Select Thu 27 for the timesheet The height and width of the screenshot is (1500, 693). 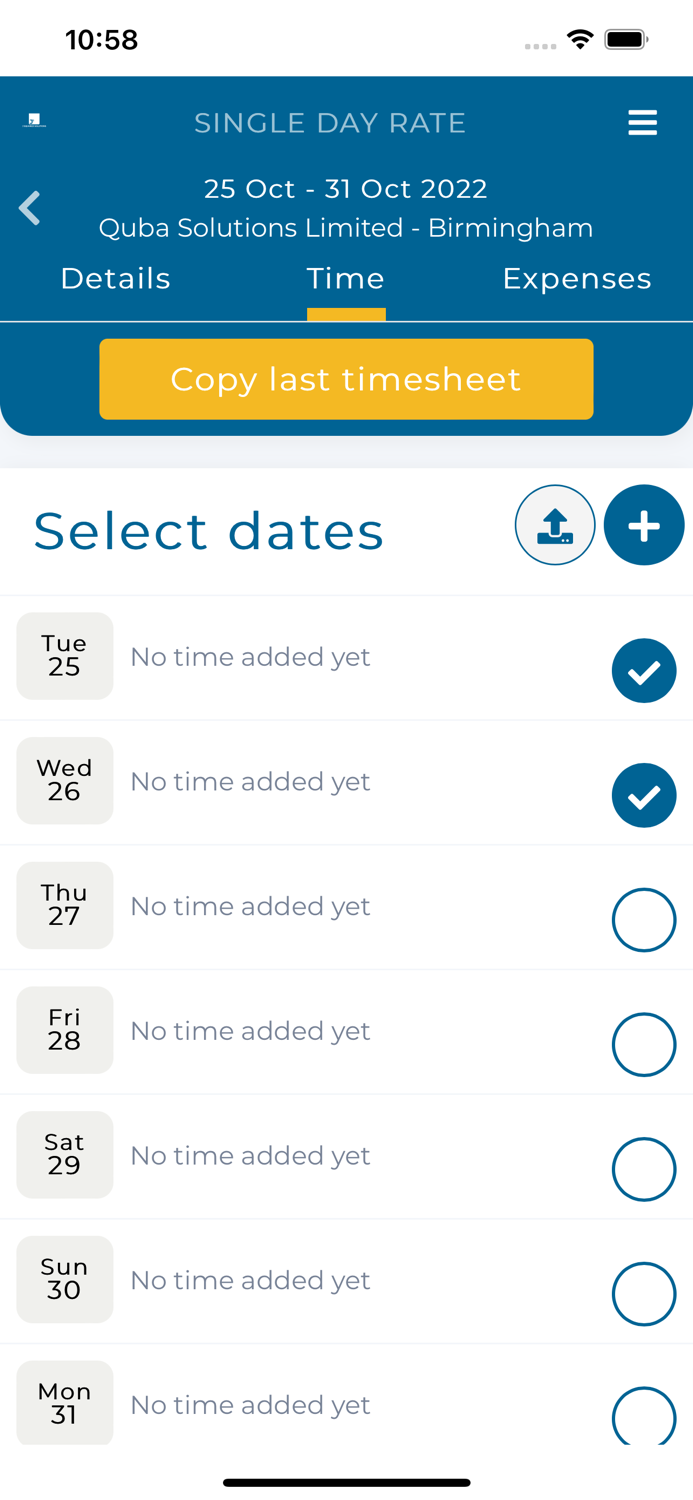tap(644, 919)
